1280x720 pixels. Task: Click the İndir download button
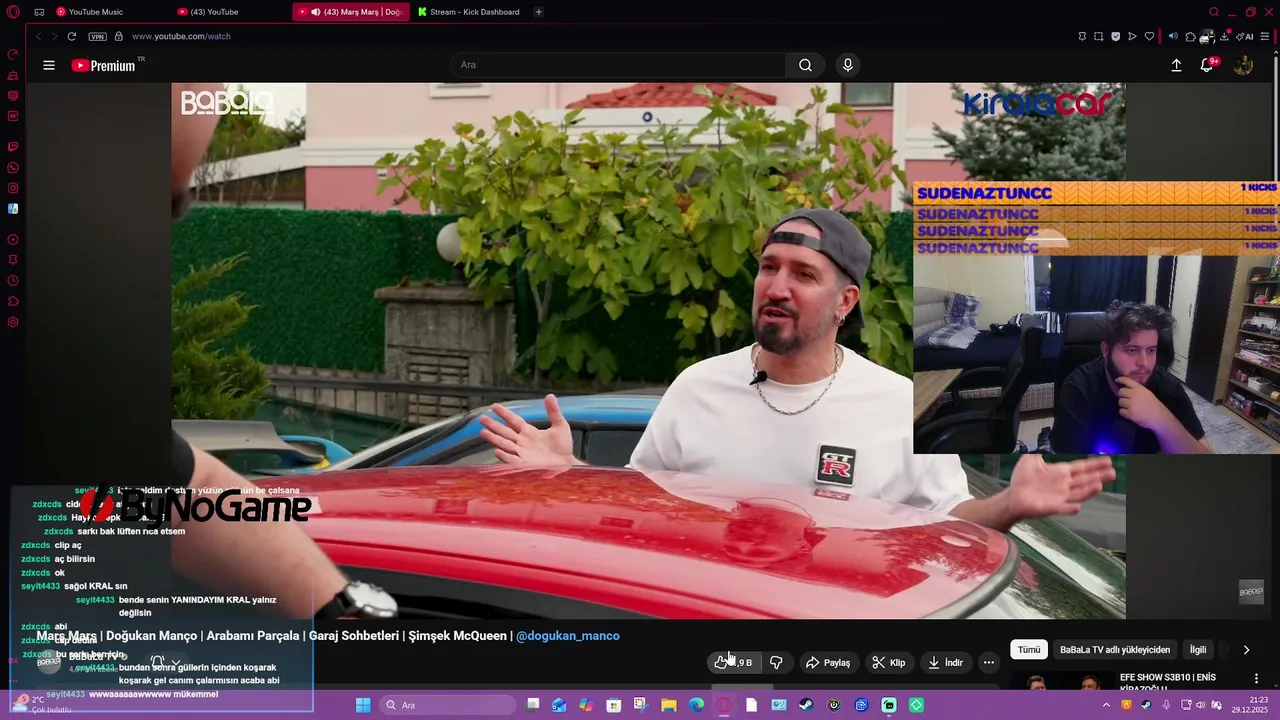(x=945, y=662)
